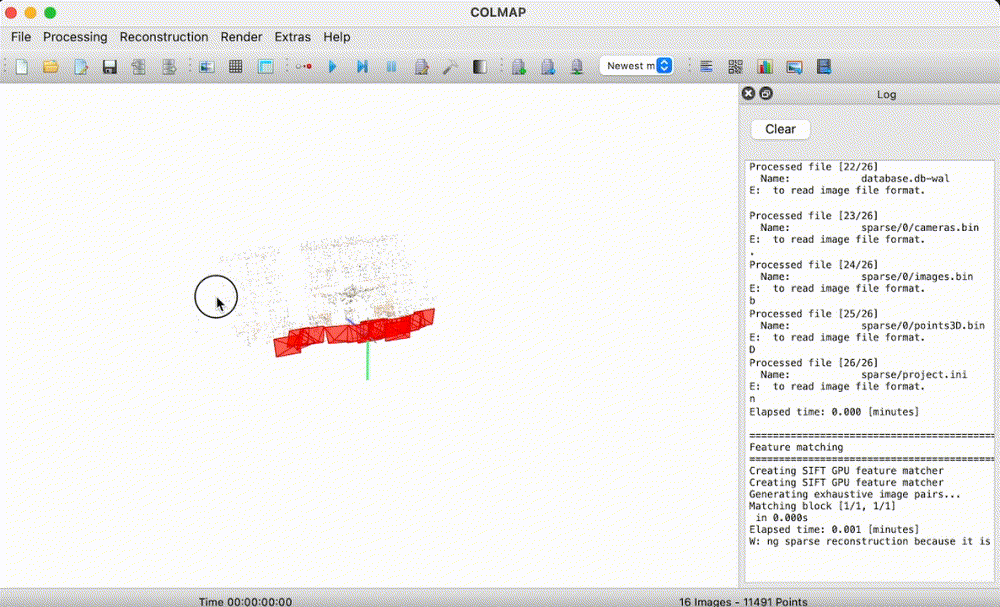Screen dimensions: 1000x607
Task: Click log line 'sparse/0/cameras.bin'
Action: [920, 228]
